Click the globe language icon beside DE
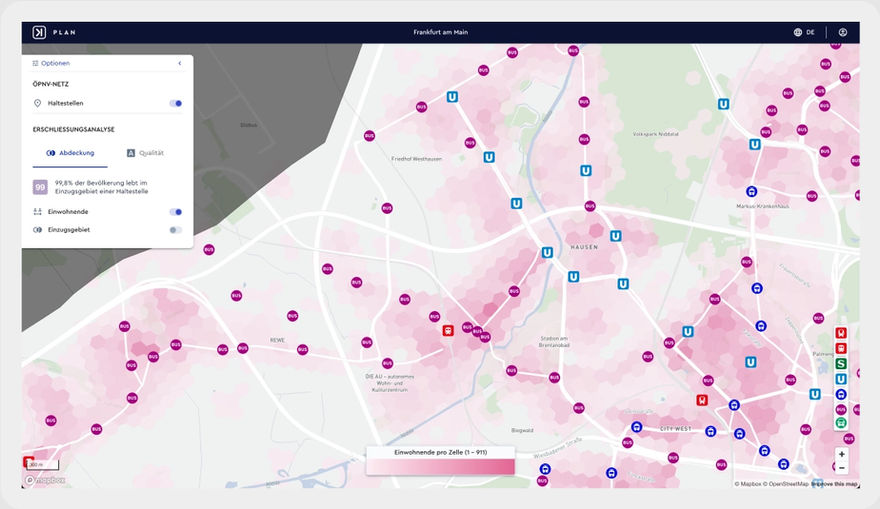Screen dimensions: 880x509 tap(798, 33)
